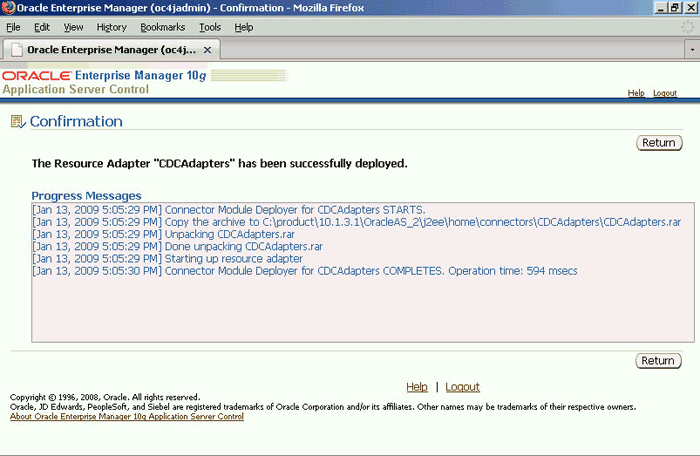Click the top Help link in header
This screenshot has height=456, width=700.
point(636,93)
